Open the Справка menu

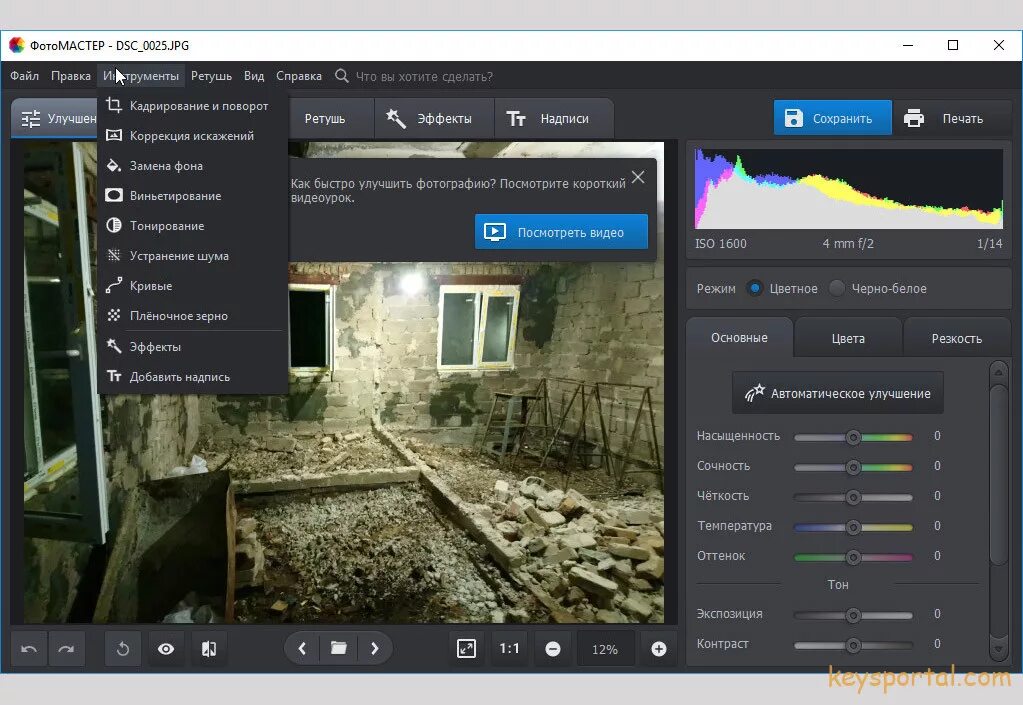tap(299, 76)
